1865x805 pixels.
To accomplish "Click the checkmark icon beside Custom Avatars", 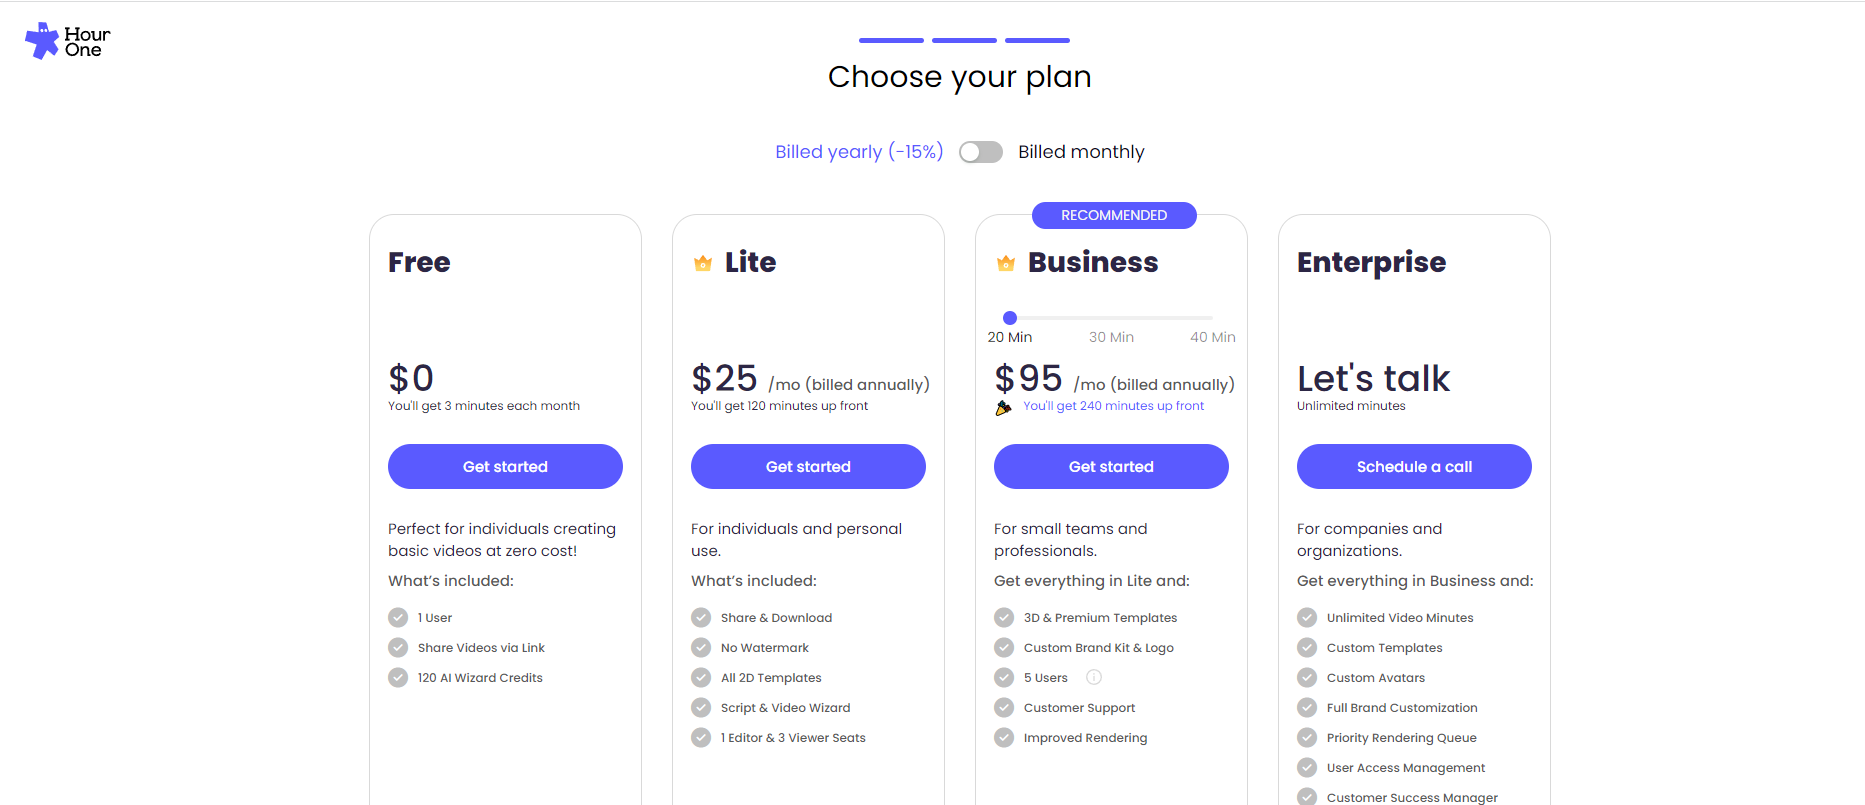I will [x=1307, y=678].
